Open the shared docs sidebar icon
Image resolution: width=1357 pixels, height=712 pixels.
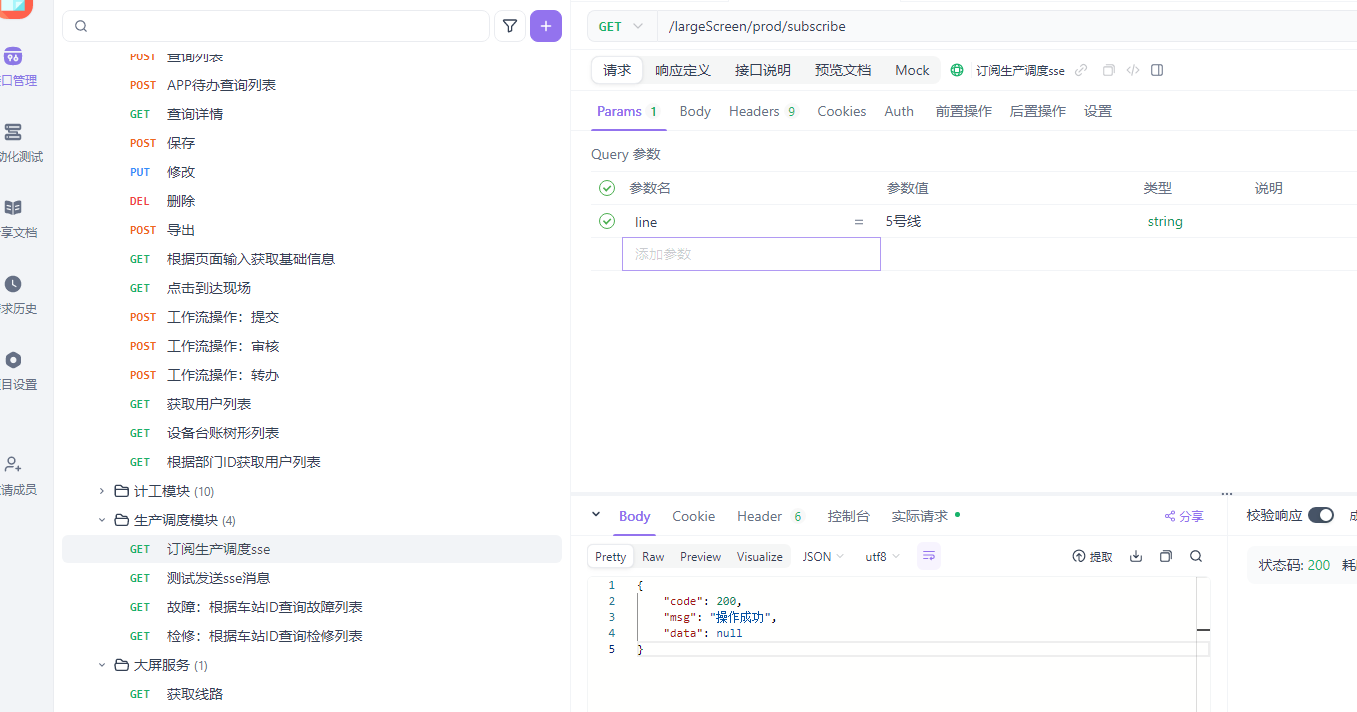pos(13,207)
